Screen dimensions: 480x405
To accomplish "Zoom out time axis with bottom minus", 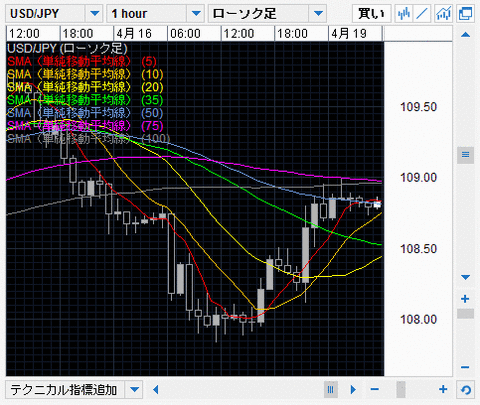I will [375, 389].
